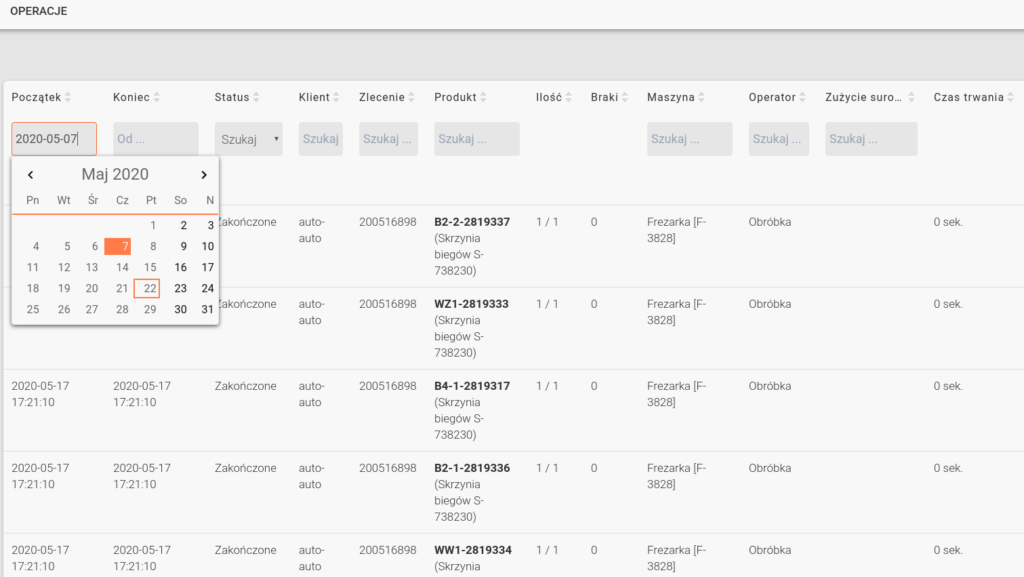Sort by Status column arrows
Viewport: 1024px width, 577px height.
[257, 97]
